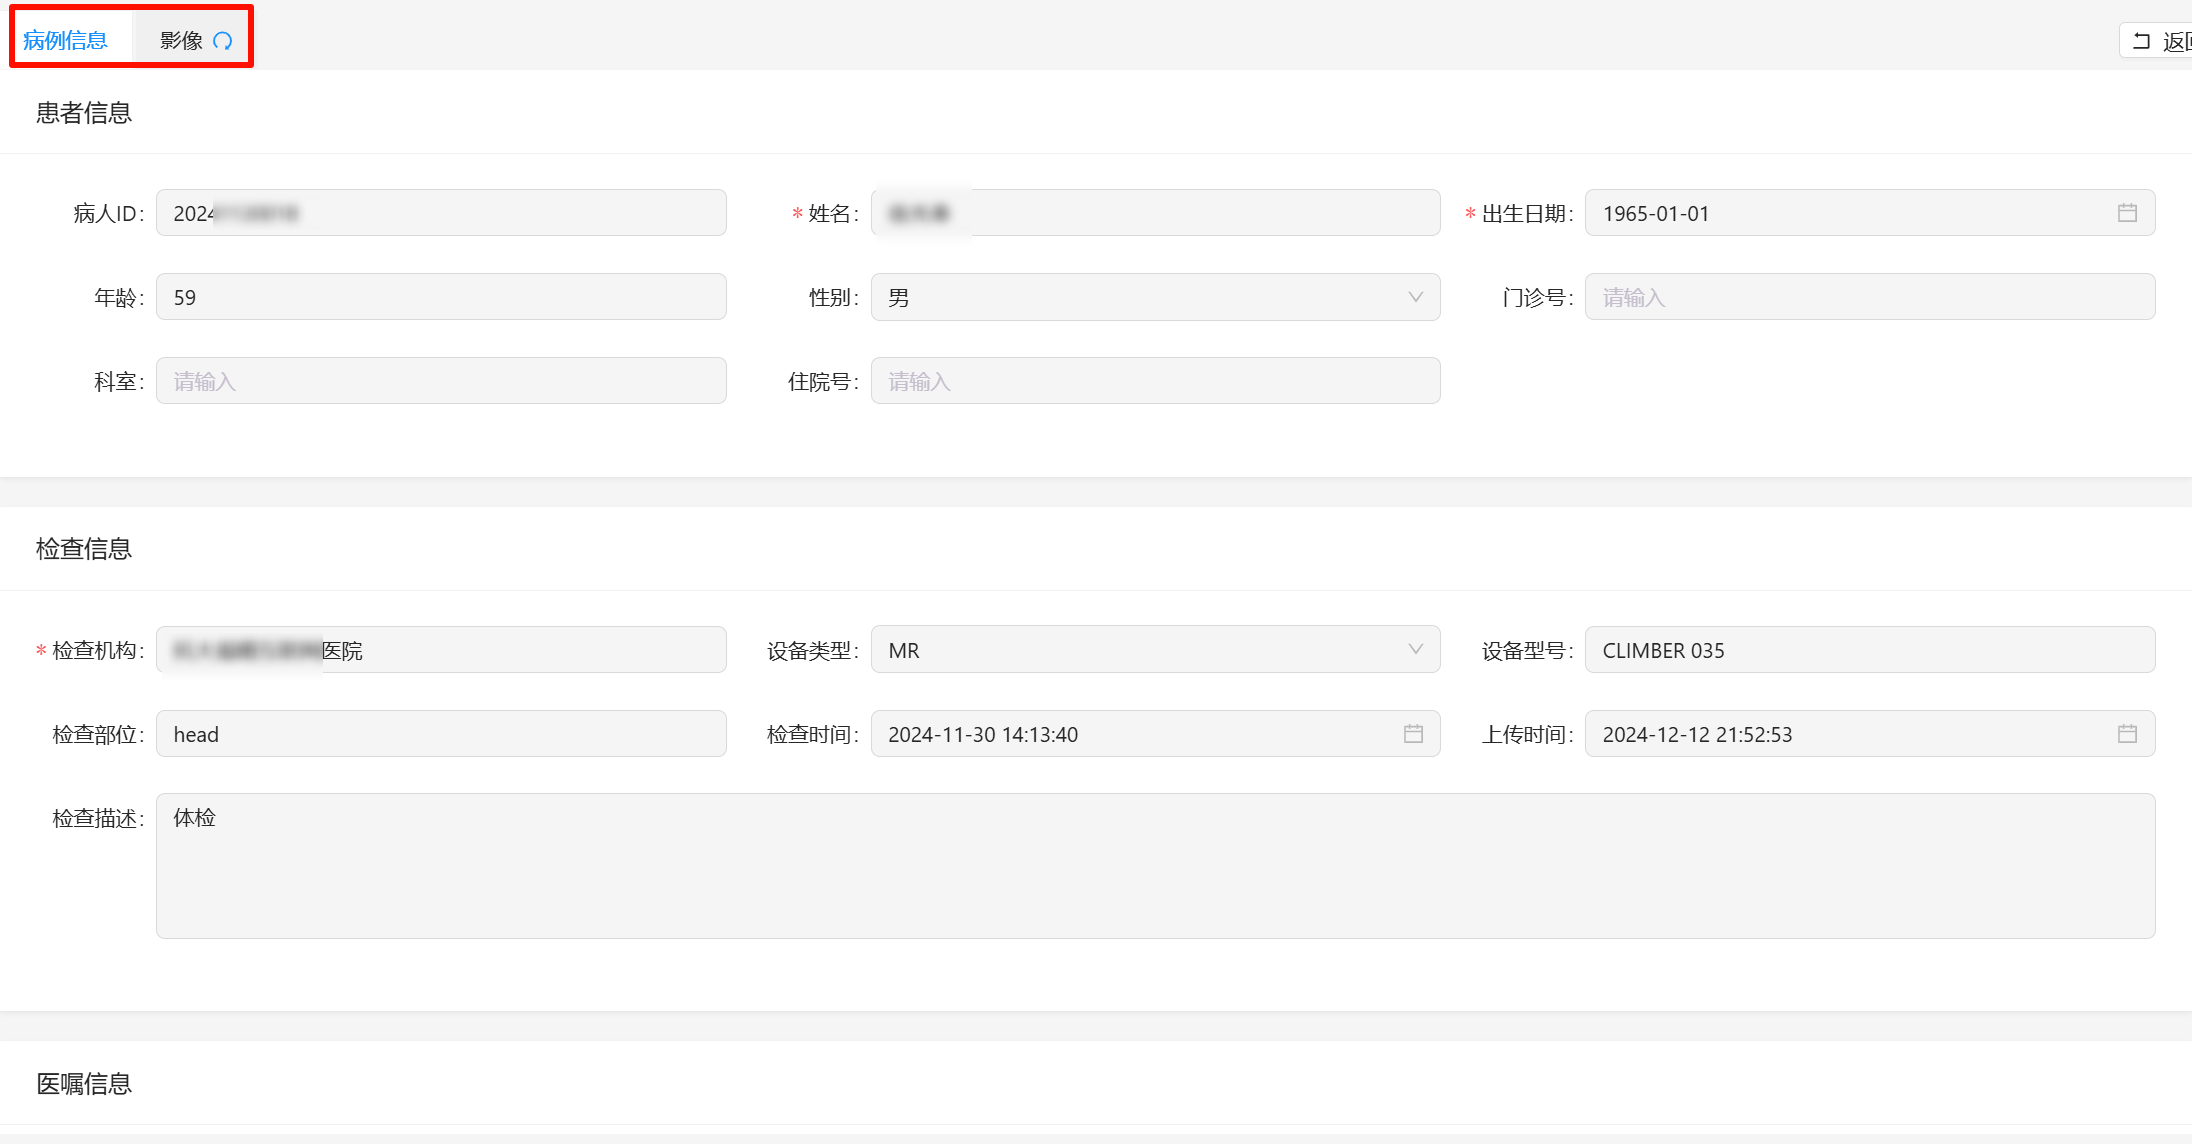Expand the 设备类型 dropdown arrow
Image resolution: width=2192 pixels, height=1144 pixels.
coord(1415,650)
